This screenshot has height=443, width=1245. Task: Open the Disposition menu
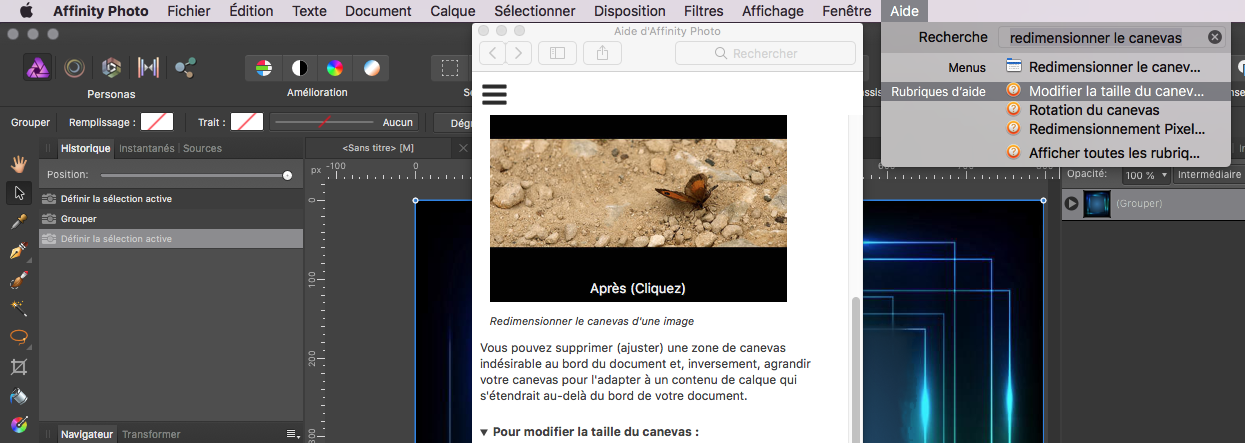tap(629, 11)
